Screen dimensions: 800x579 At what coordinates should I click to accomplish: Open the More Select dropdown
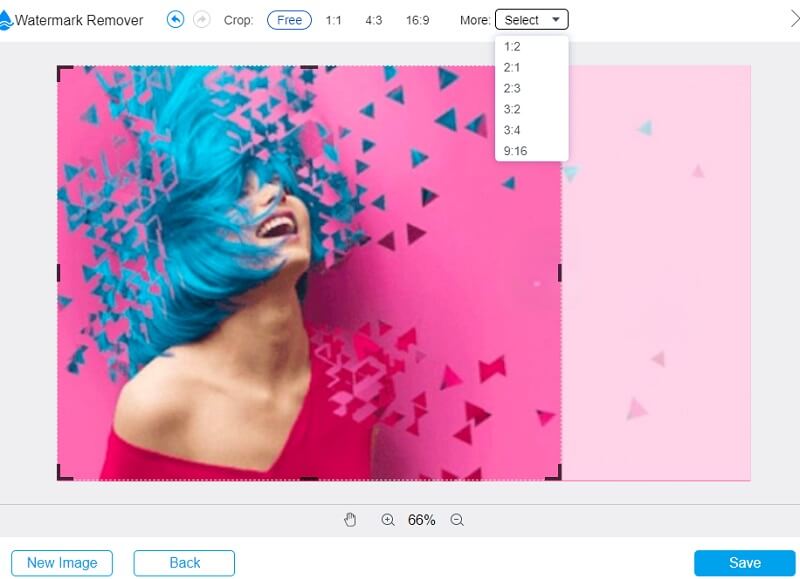coord(532,18)
